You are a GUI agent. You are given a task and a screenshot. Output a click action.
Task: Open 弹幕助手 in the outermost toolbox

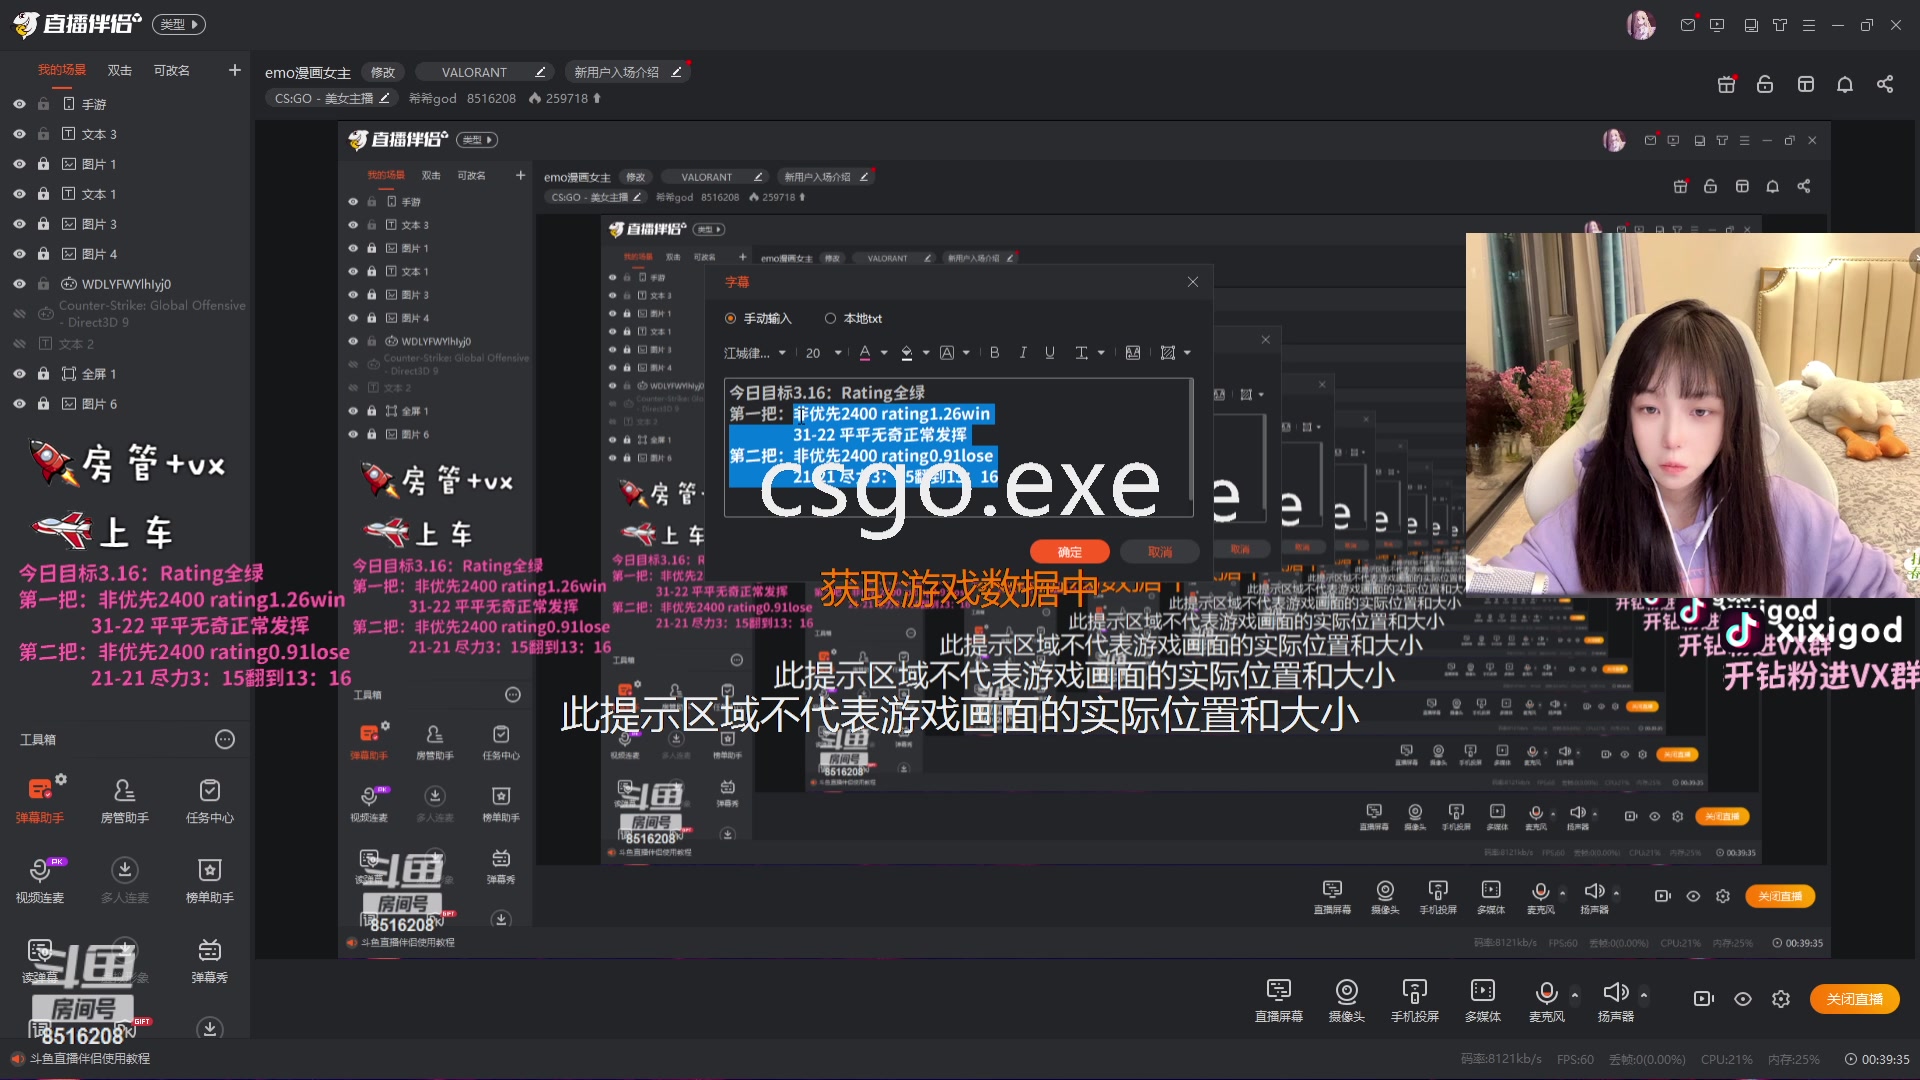point(40,799)
